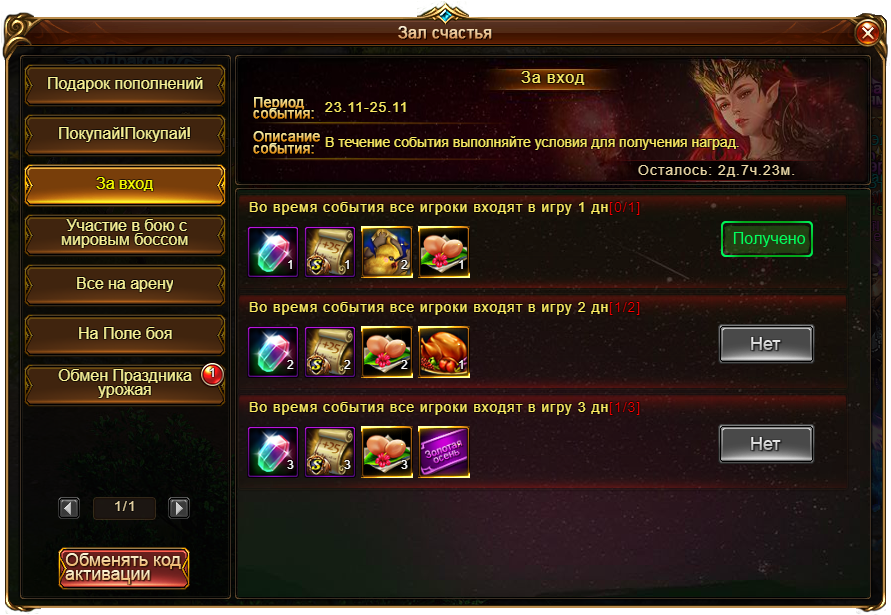This screenshot has width=891, height=615.
Task: Click the gem reward icon in day 1 row
Action: (x=273, y=252)
